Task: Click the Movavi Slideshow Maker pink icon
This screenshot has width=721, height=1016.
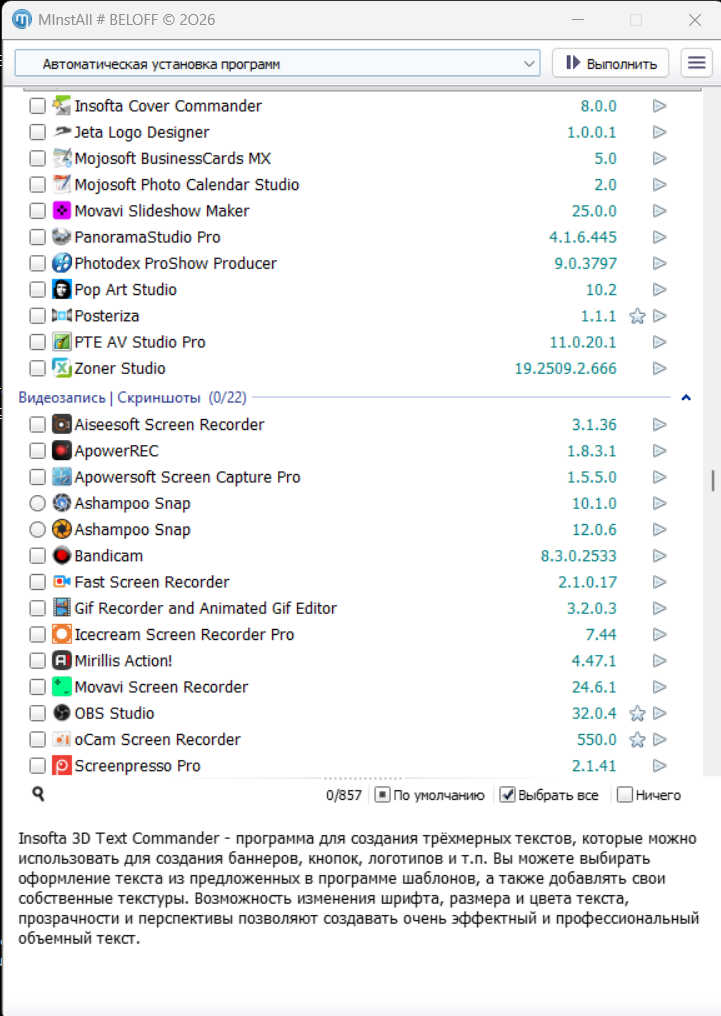Action: click(62, 211)
